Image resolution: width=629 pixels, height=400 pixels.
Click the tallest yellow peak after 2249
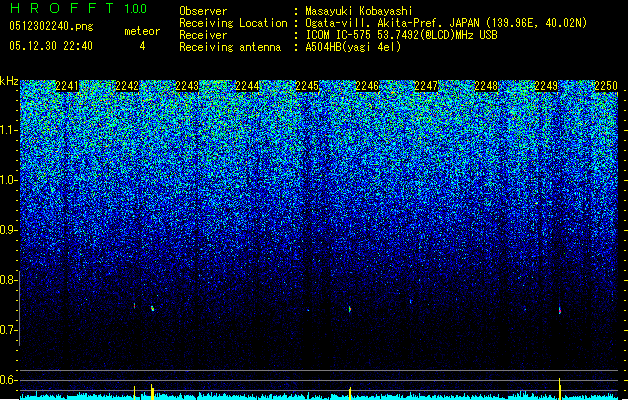[x=560, y=388]
